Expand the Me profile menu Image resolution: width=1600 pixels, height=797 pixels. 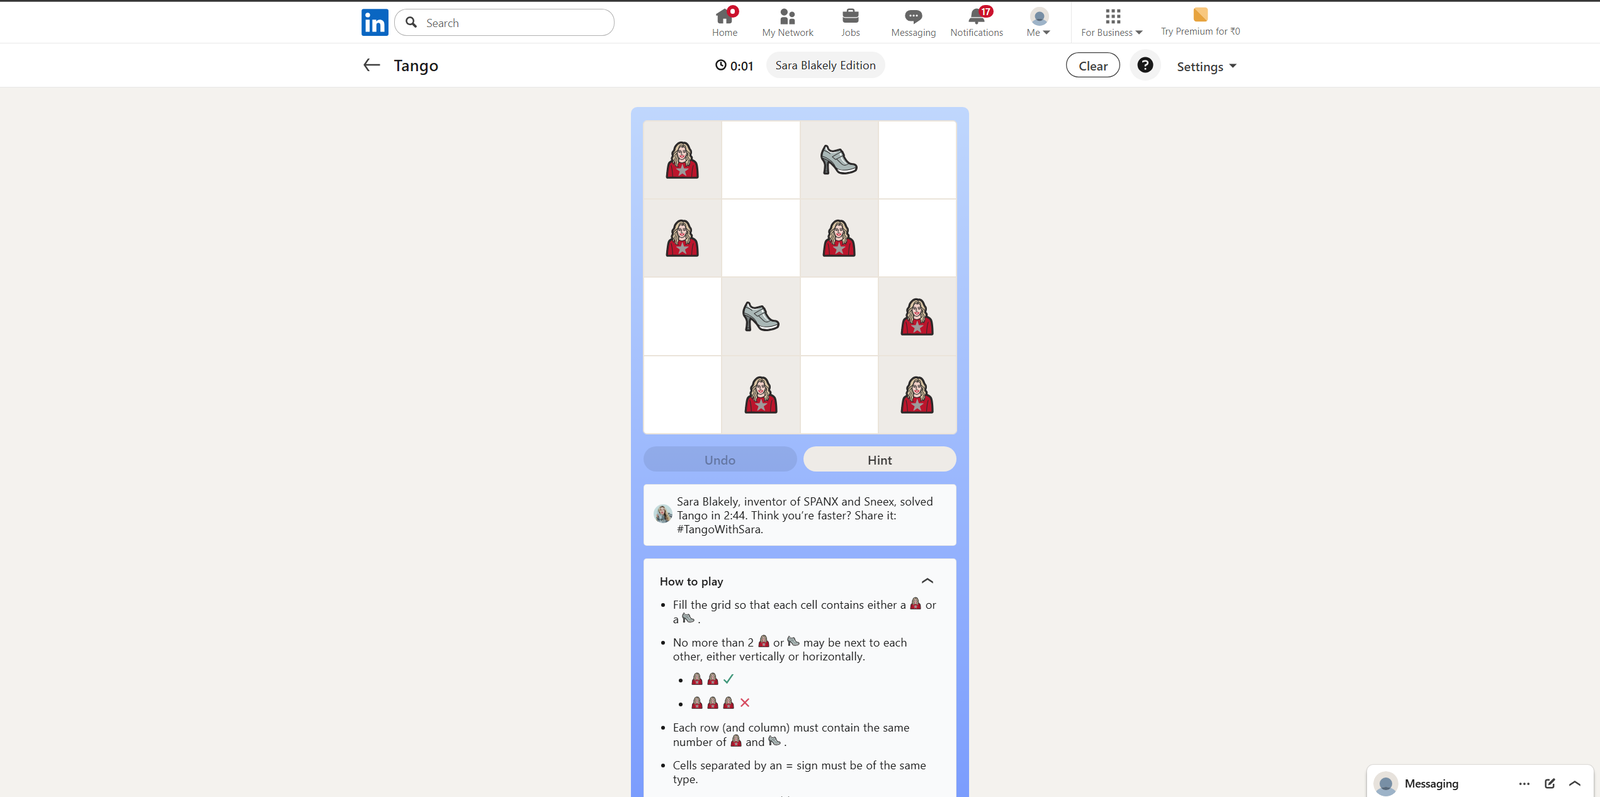click(x=1038, y=22)
